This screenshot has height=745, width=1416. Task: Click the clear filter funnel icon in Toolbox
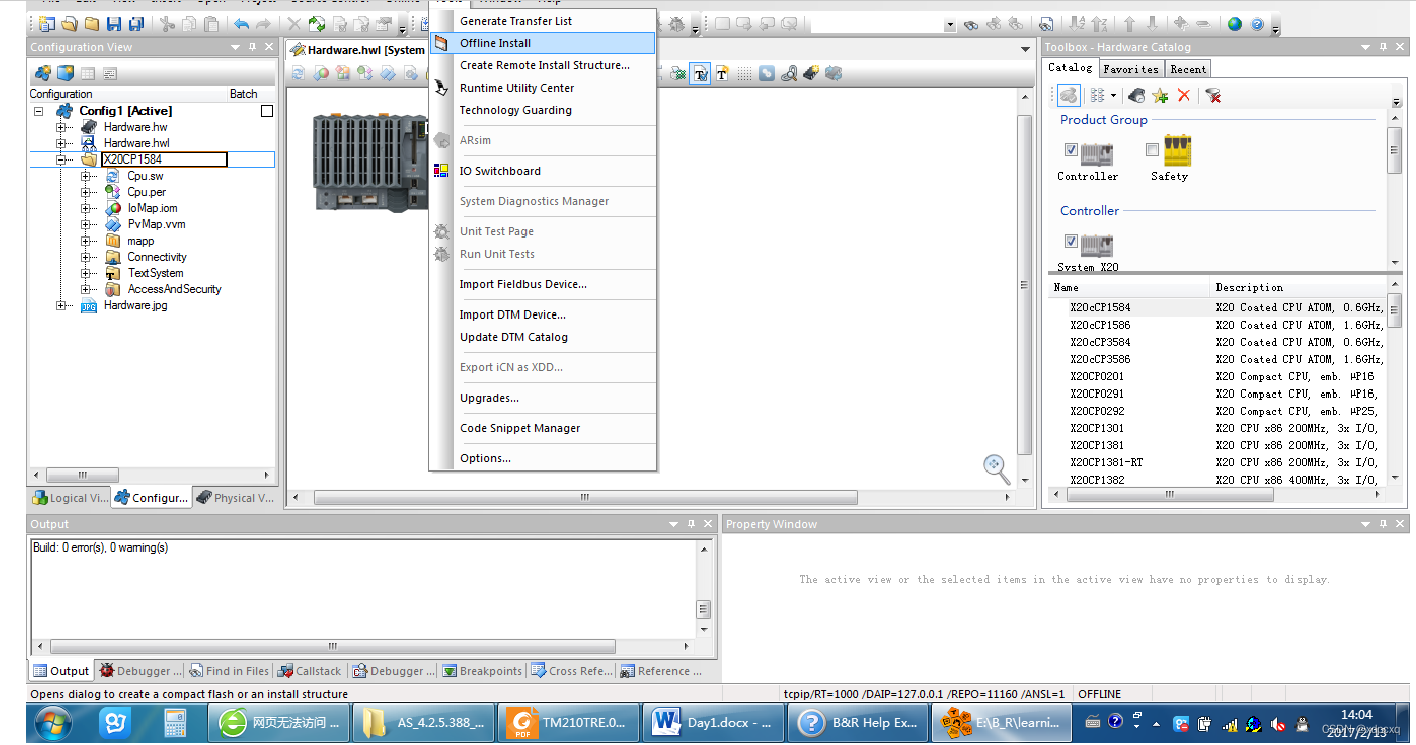click(x=1213, y=95)
